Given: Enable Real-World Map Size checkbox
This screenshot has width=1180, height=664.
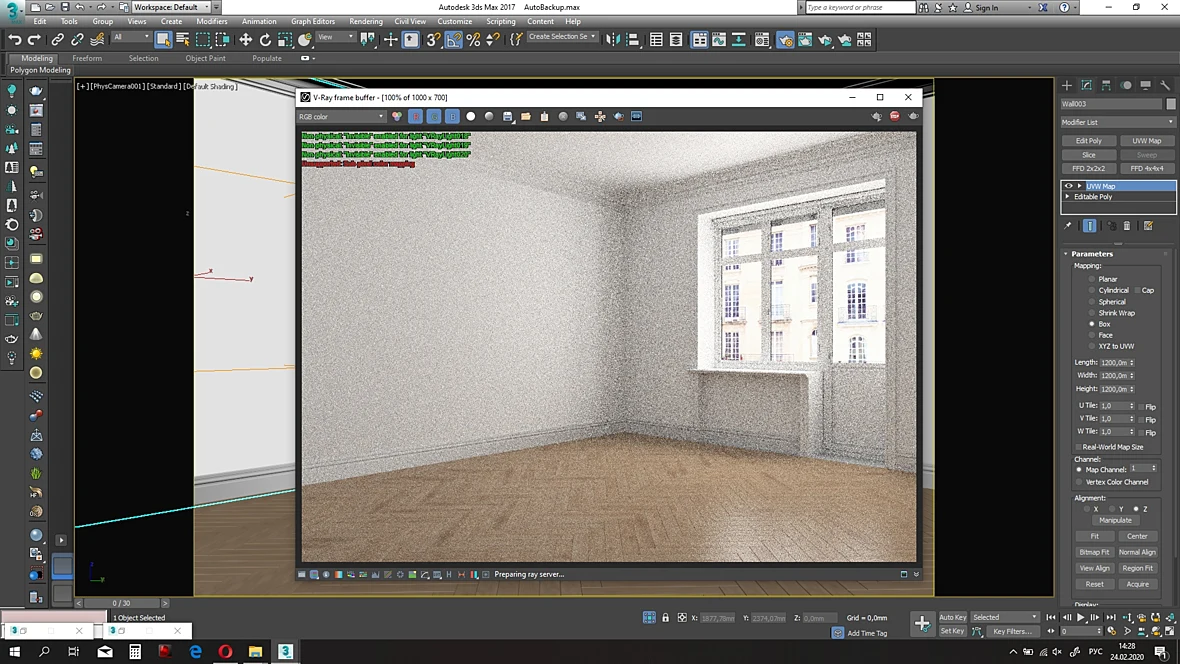Looking at the screenshot, I should (x=1078, y=447).
